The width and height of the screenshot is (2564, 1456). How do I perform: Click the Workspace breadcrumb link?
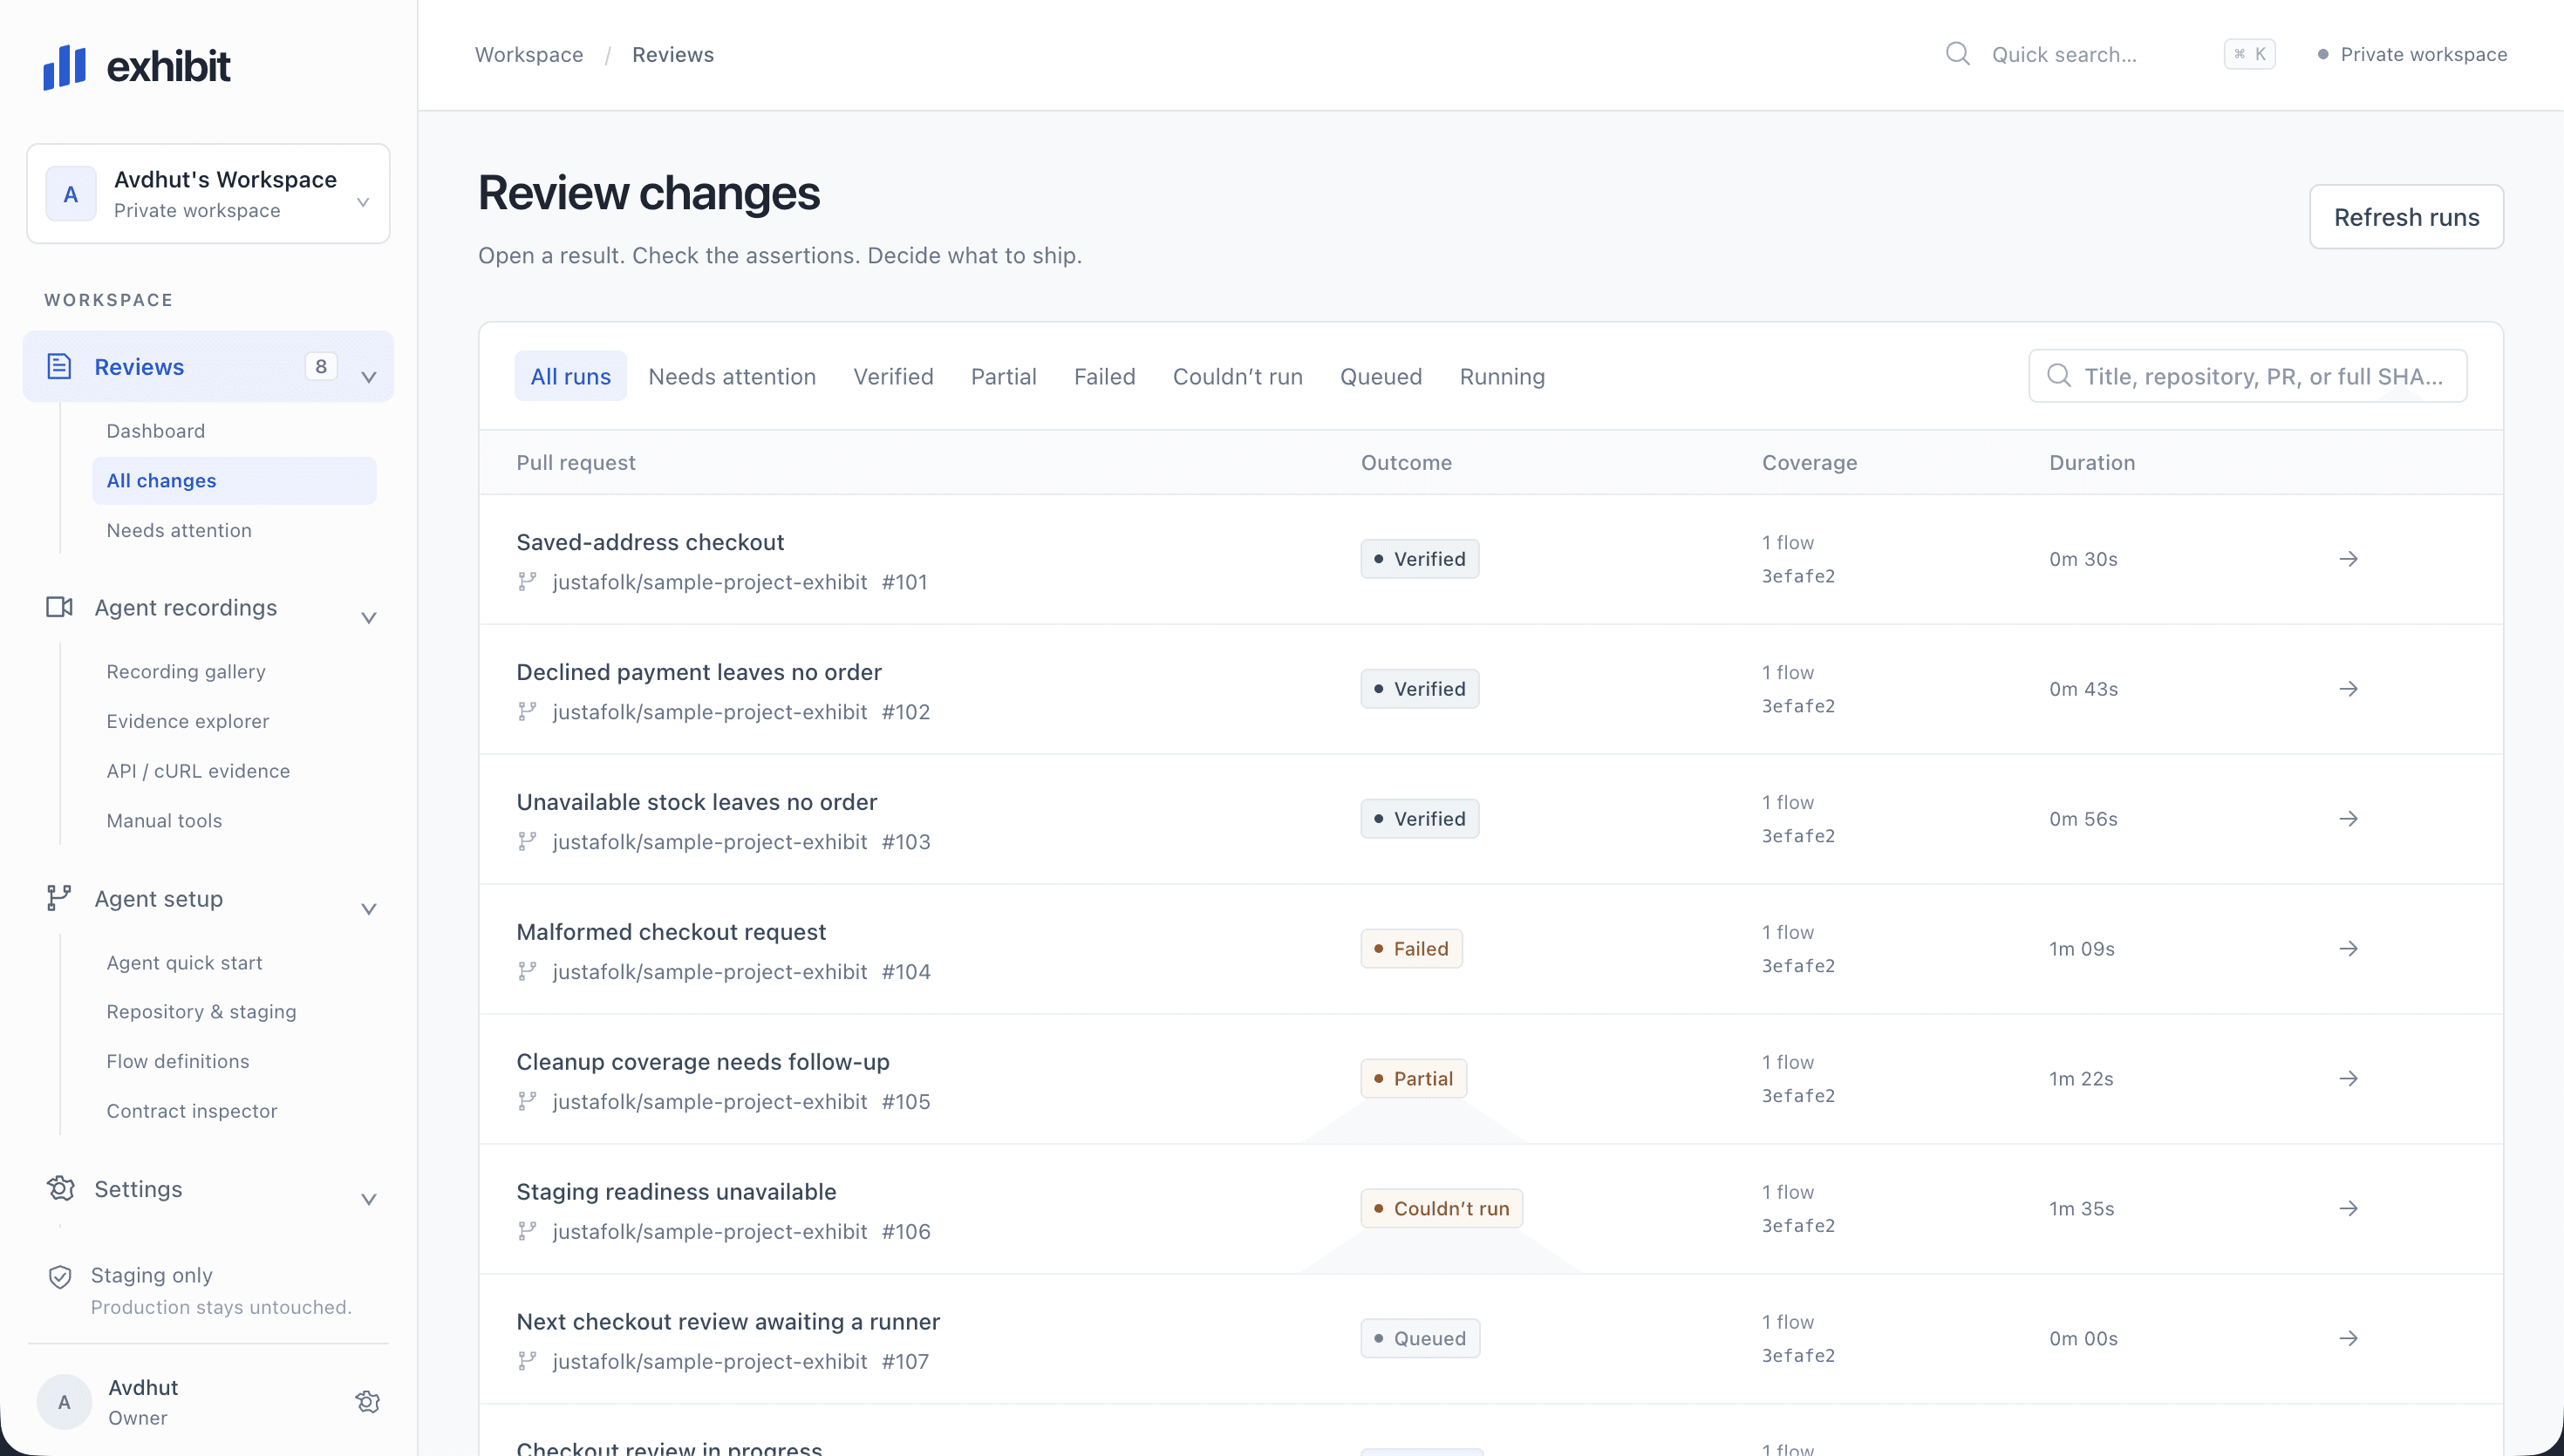click(528, 55)
